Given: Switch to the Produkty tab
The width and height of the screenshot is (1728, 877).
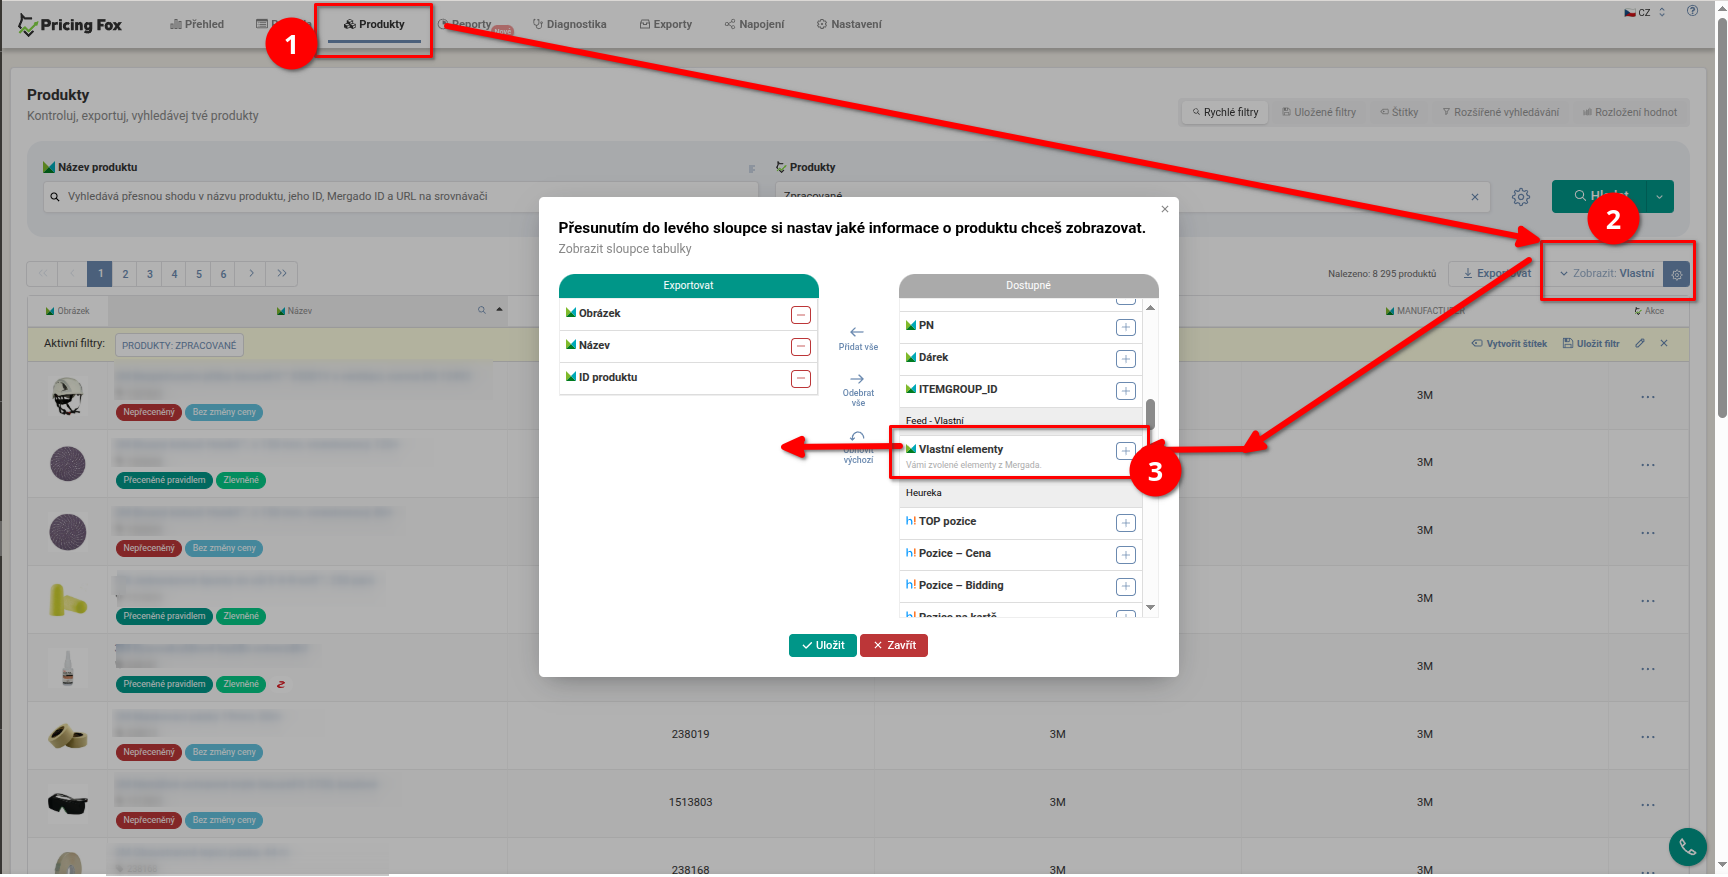Looking at the screenshot, I should 374,24.
